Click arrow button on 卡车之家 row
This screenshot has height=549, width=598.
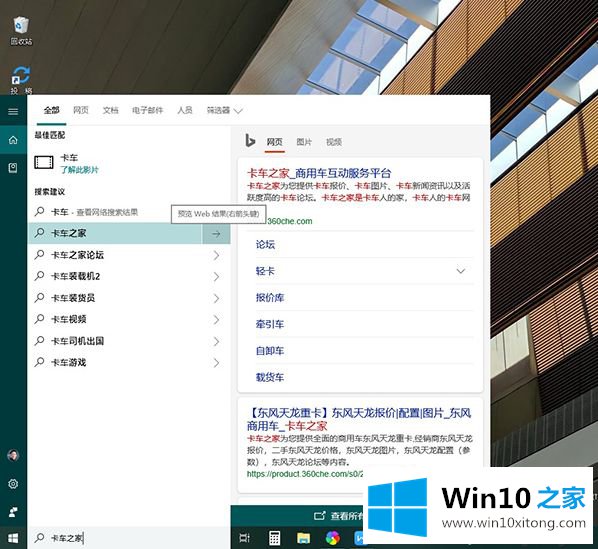216,234
